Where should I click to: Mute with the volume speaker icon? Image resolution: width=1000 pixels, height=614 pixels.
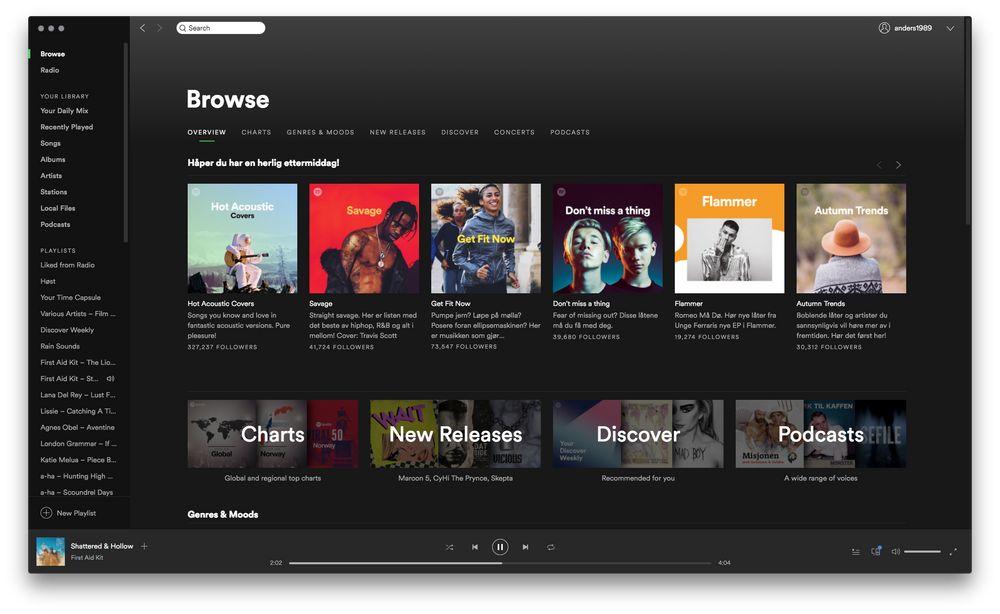(x=895, y=552)
